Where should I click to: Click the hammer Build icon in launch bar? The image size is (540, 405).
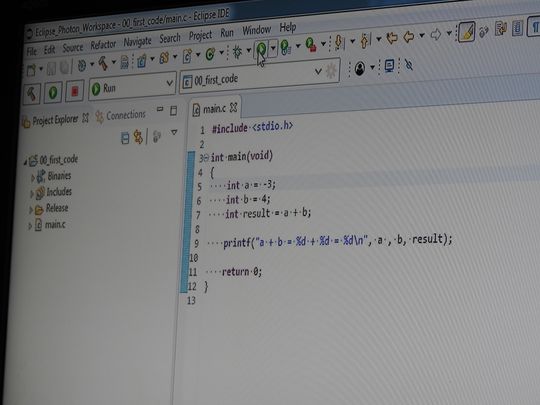click(32, 93)
